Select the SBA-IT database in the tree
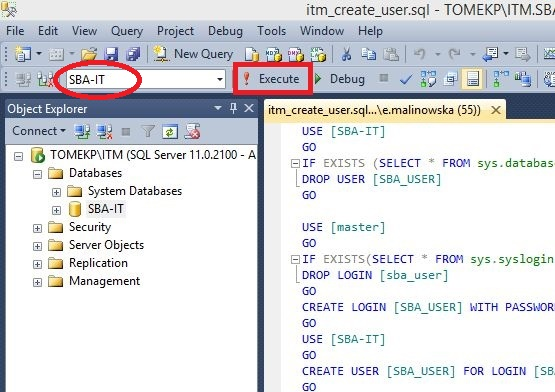This screenshot has height=392, width=555. [x=105, y=209]
